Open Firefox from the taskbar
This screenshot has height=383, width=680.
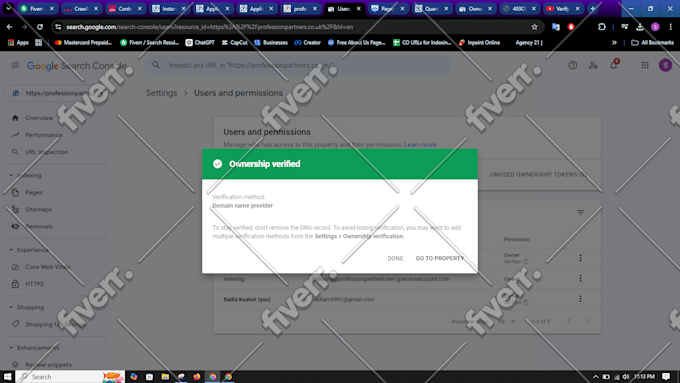(x=196, y=376)
